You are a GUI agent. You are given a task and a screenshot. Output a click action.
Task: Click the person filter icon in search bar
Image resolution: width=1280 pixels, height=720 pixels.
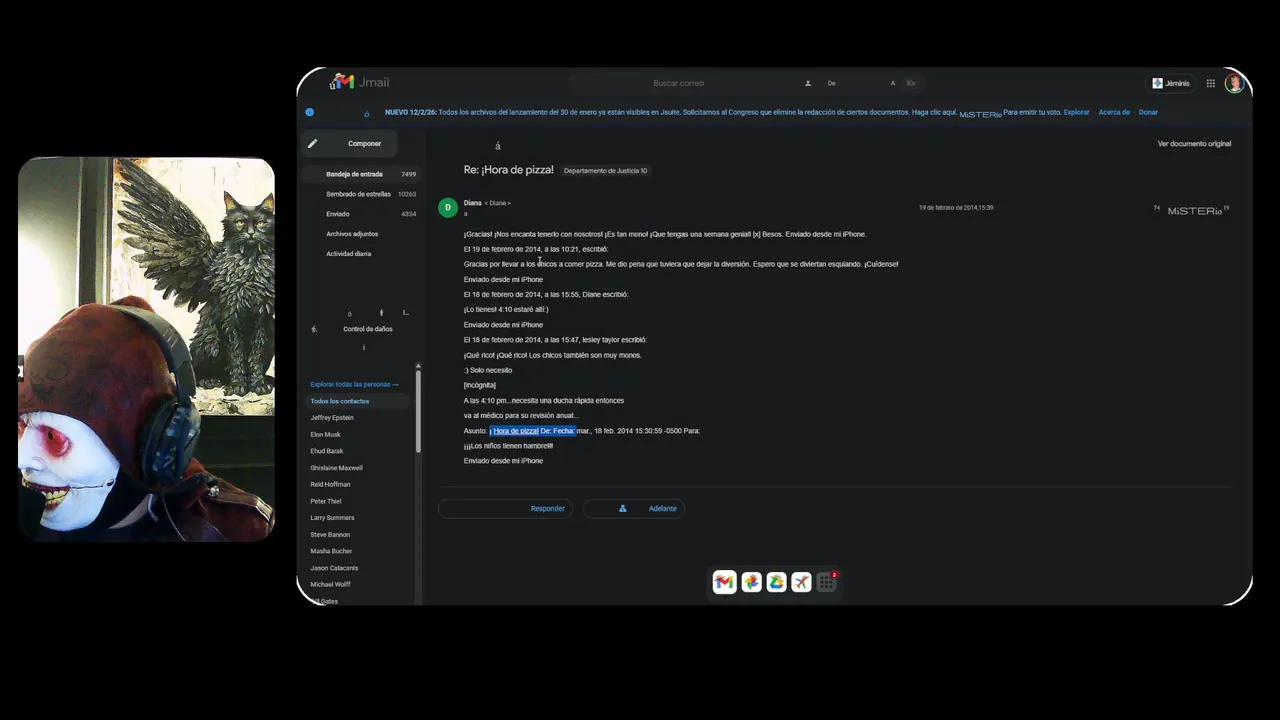[808, 83]
